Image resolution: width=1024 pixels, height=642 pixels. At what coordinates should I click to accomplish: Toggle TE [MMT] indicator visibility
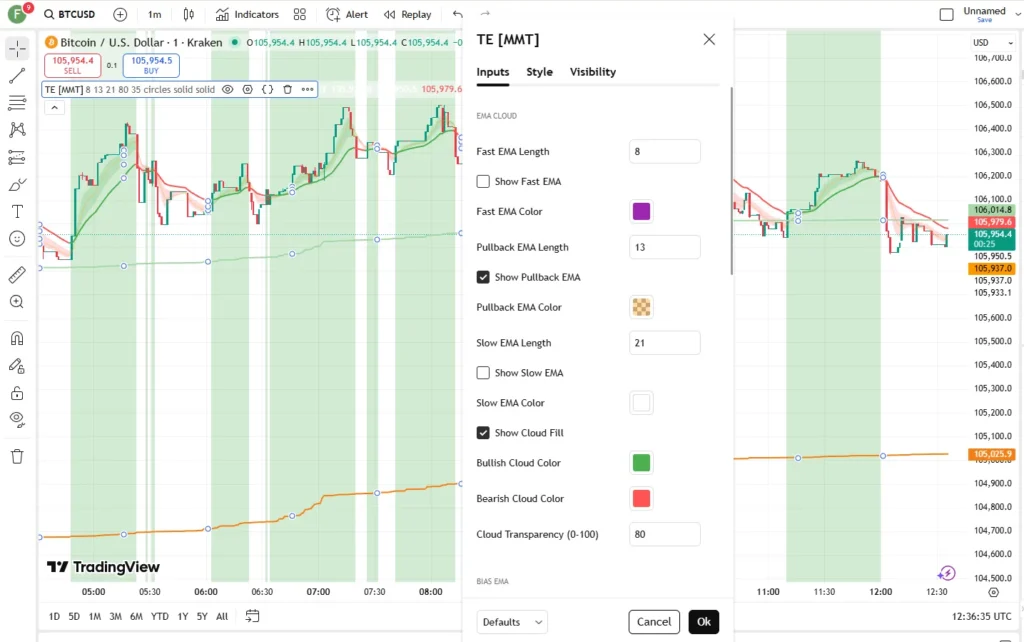point(227,89)
